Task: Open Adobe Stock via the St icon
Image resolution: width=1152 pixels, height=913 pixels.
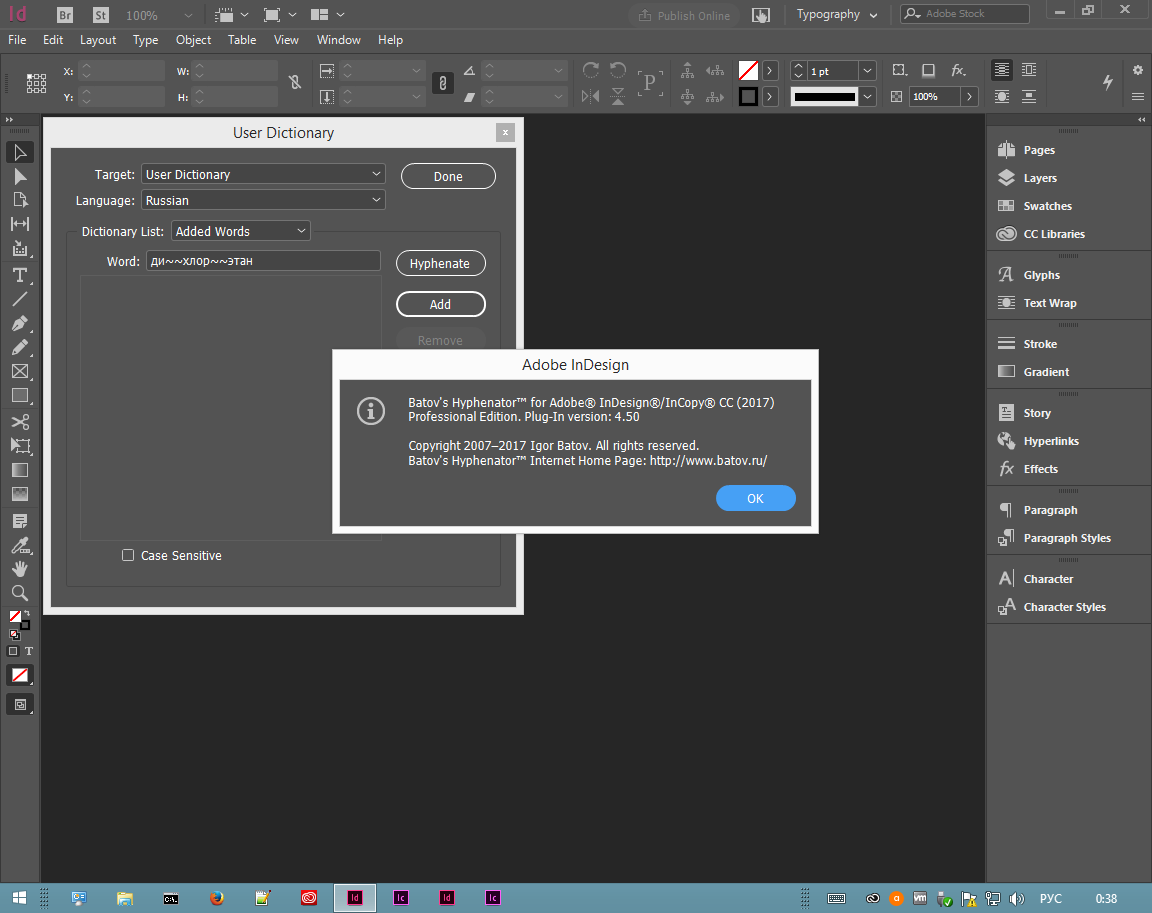Action: [x=101, y=15]
